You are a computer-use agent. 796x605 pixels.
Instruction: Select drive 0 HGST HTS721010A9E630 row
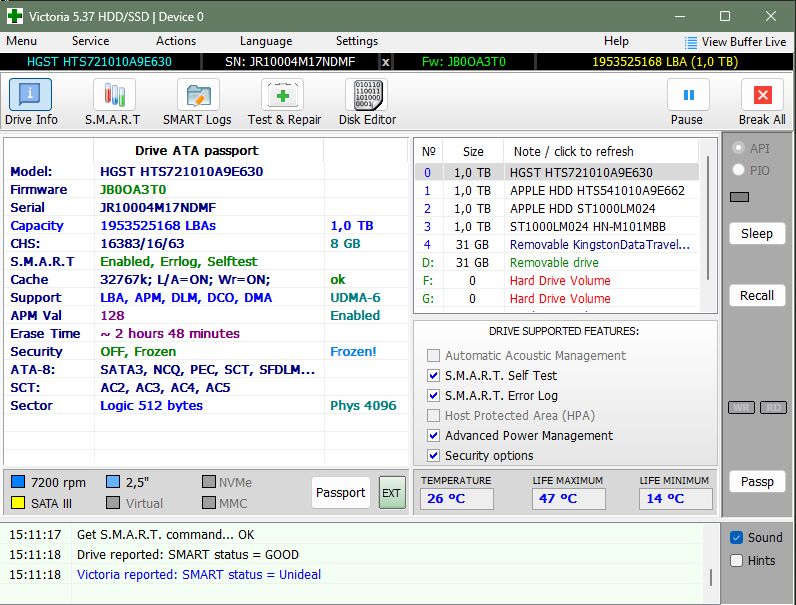coord(557,173)
